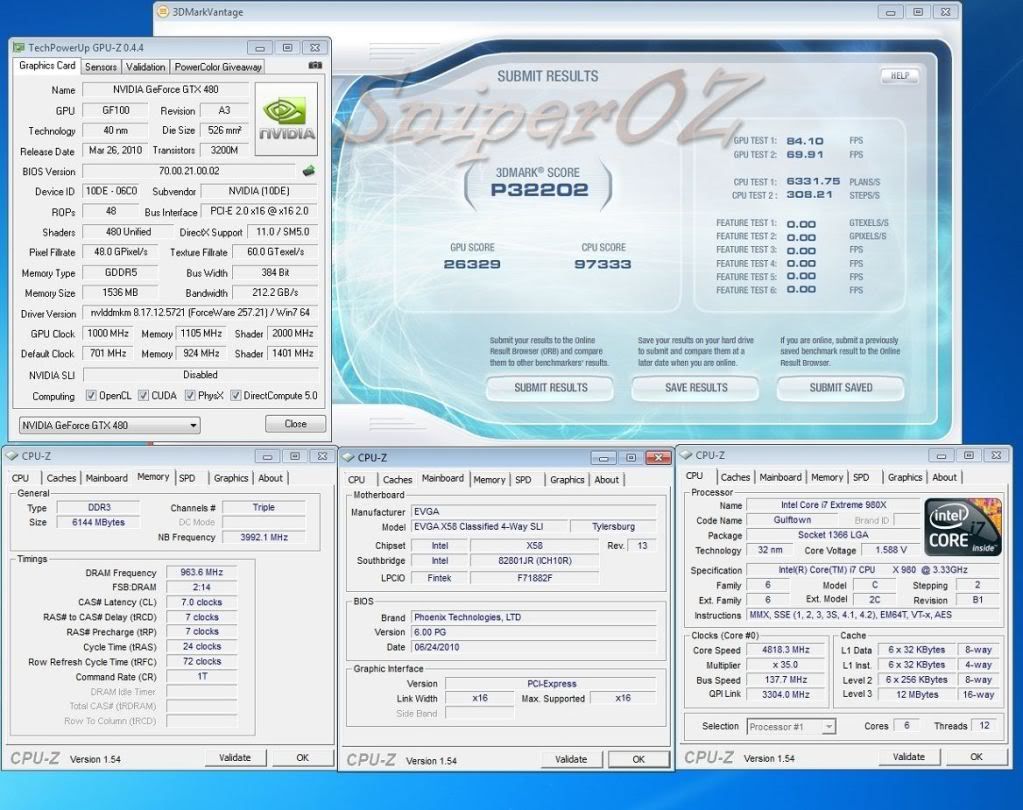The width and height of the screenshot is (1023, 810).
Task: Toggle the DirectCompute 5.0 checkbox
Action: pyautogui.click(x=236, y=396)
